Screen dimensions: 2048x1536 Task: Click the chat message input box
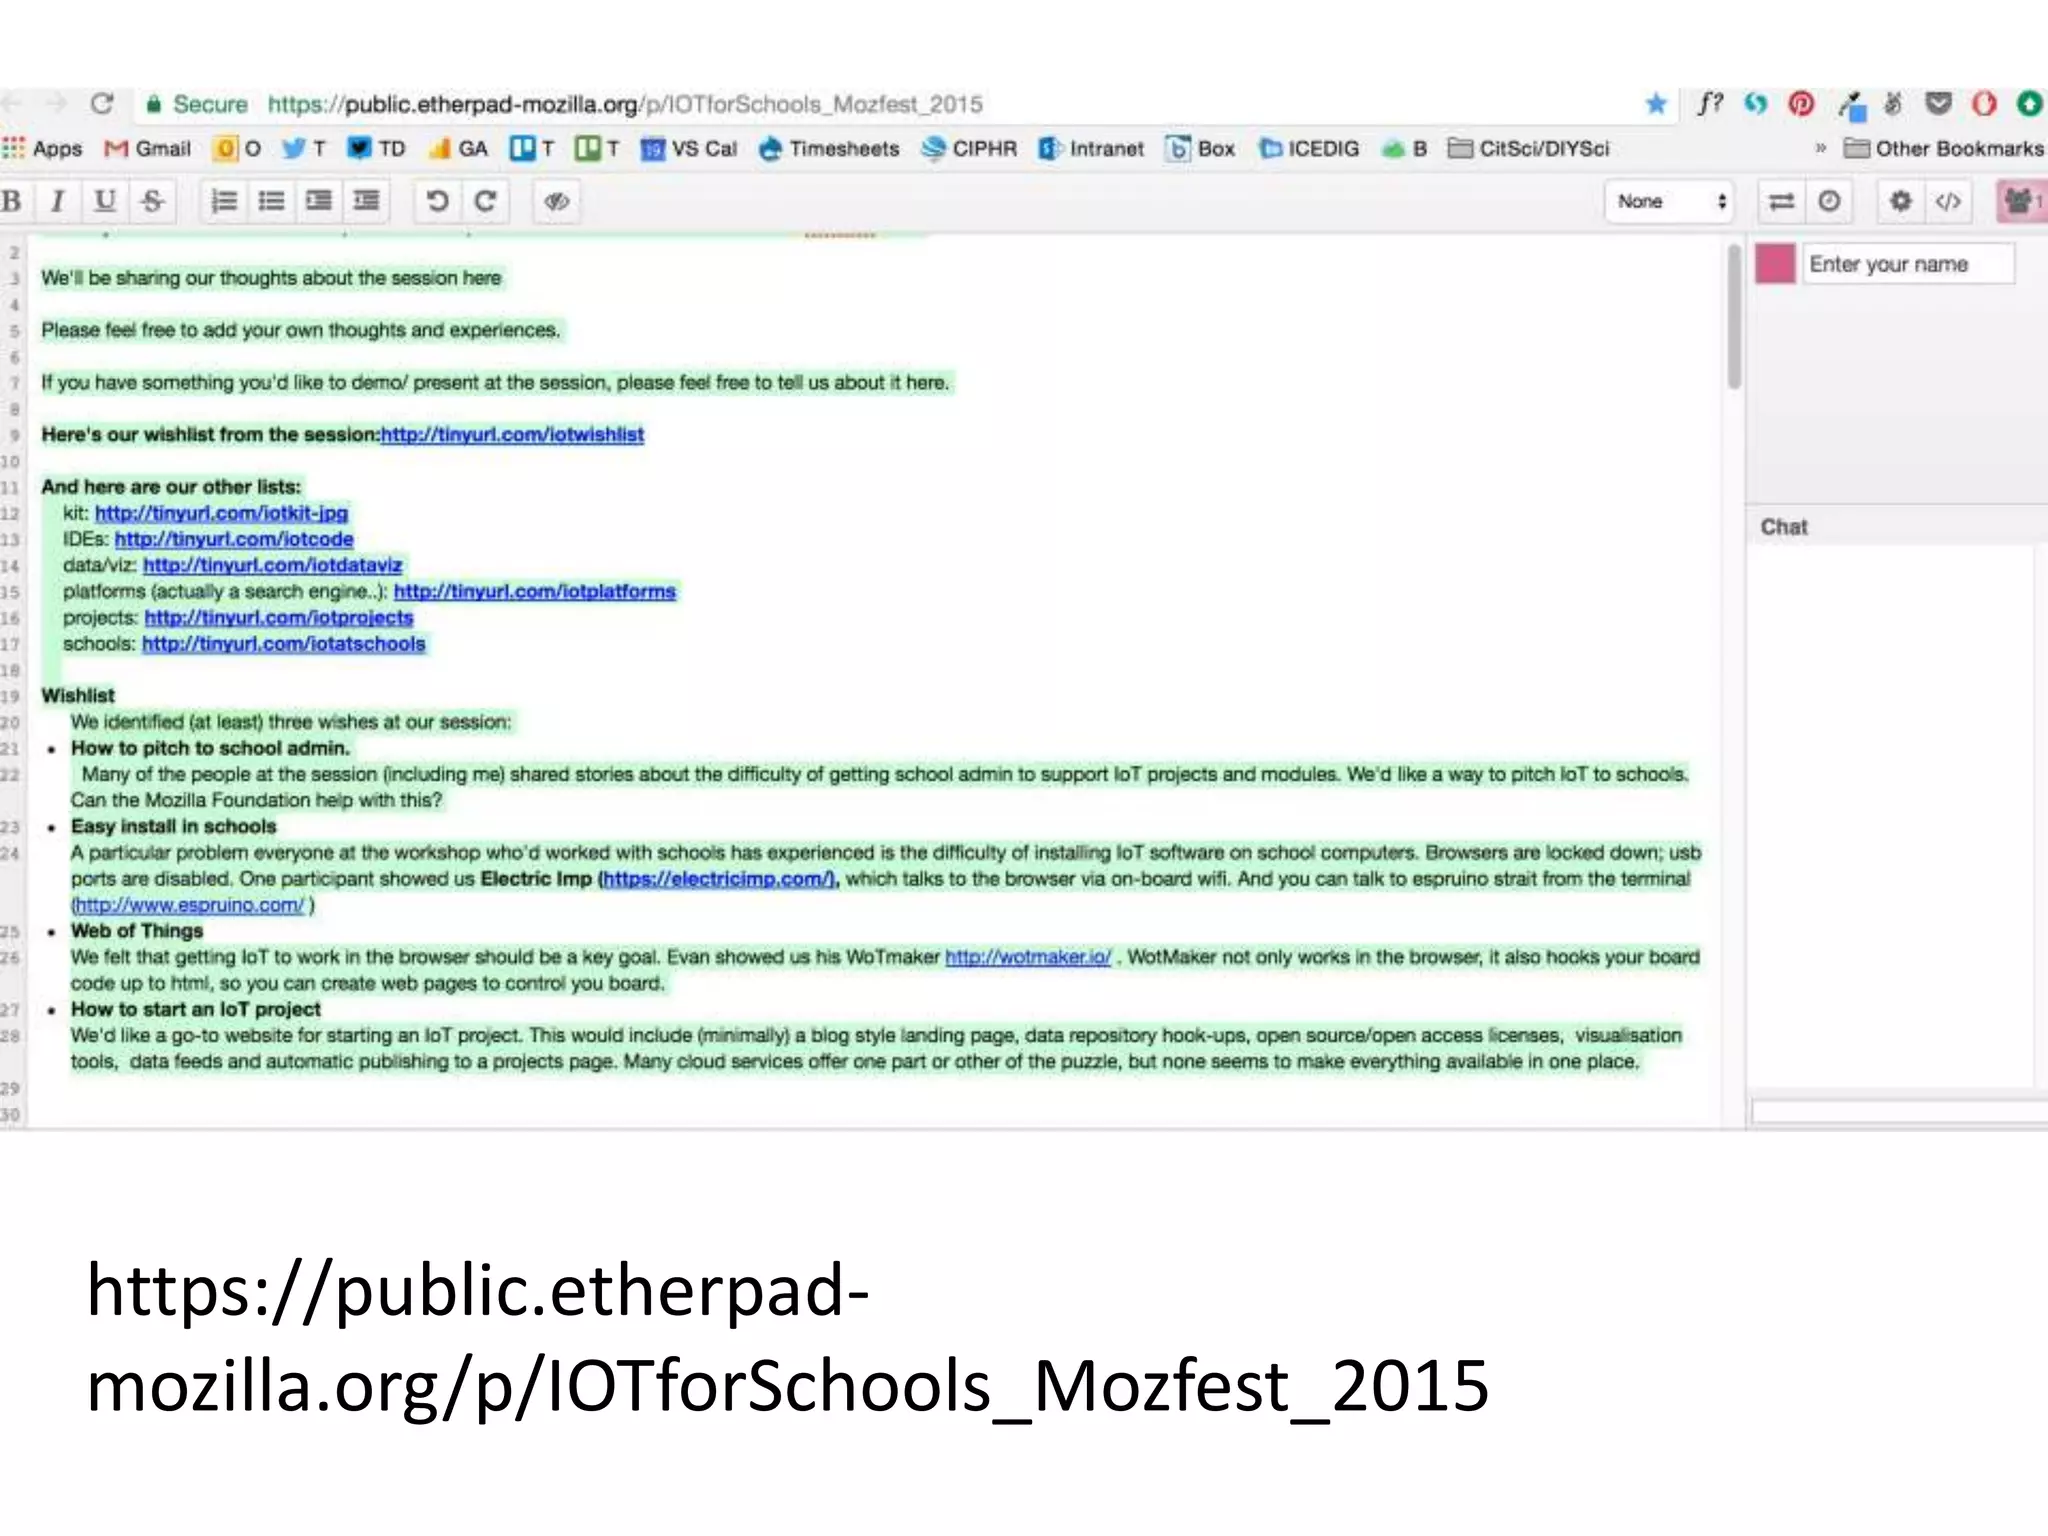(1900, 1112)
